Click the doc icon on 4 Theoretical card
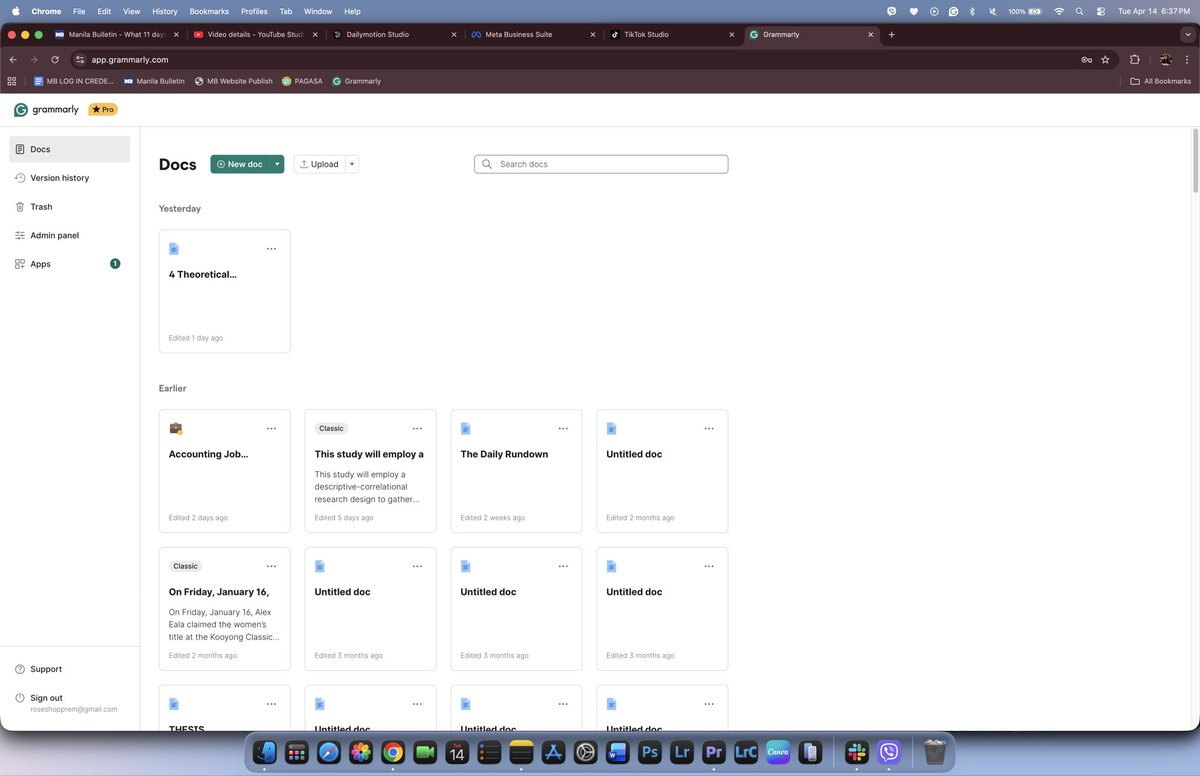The height and width of the screenshot is (776, 1200). point(174,249)
